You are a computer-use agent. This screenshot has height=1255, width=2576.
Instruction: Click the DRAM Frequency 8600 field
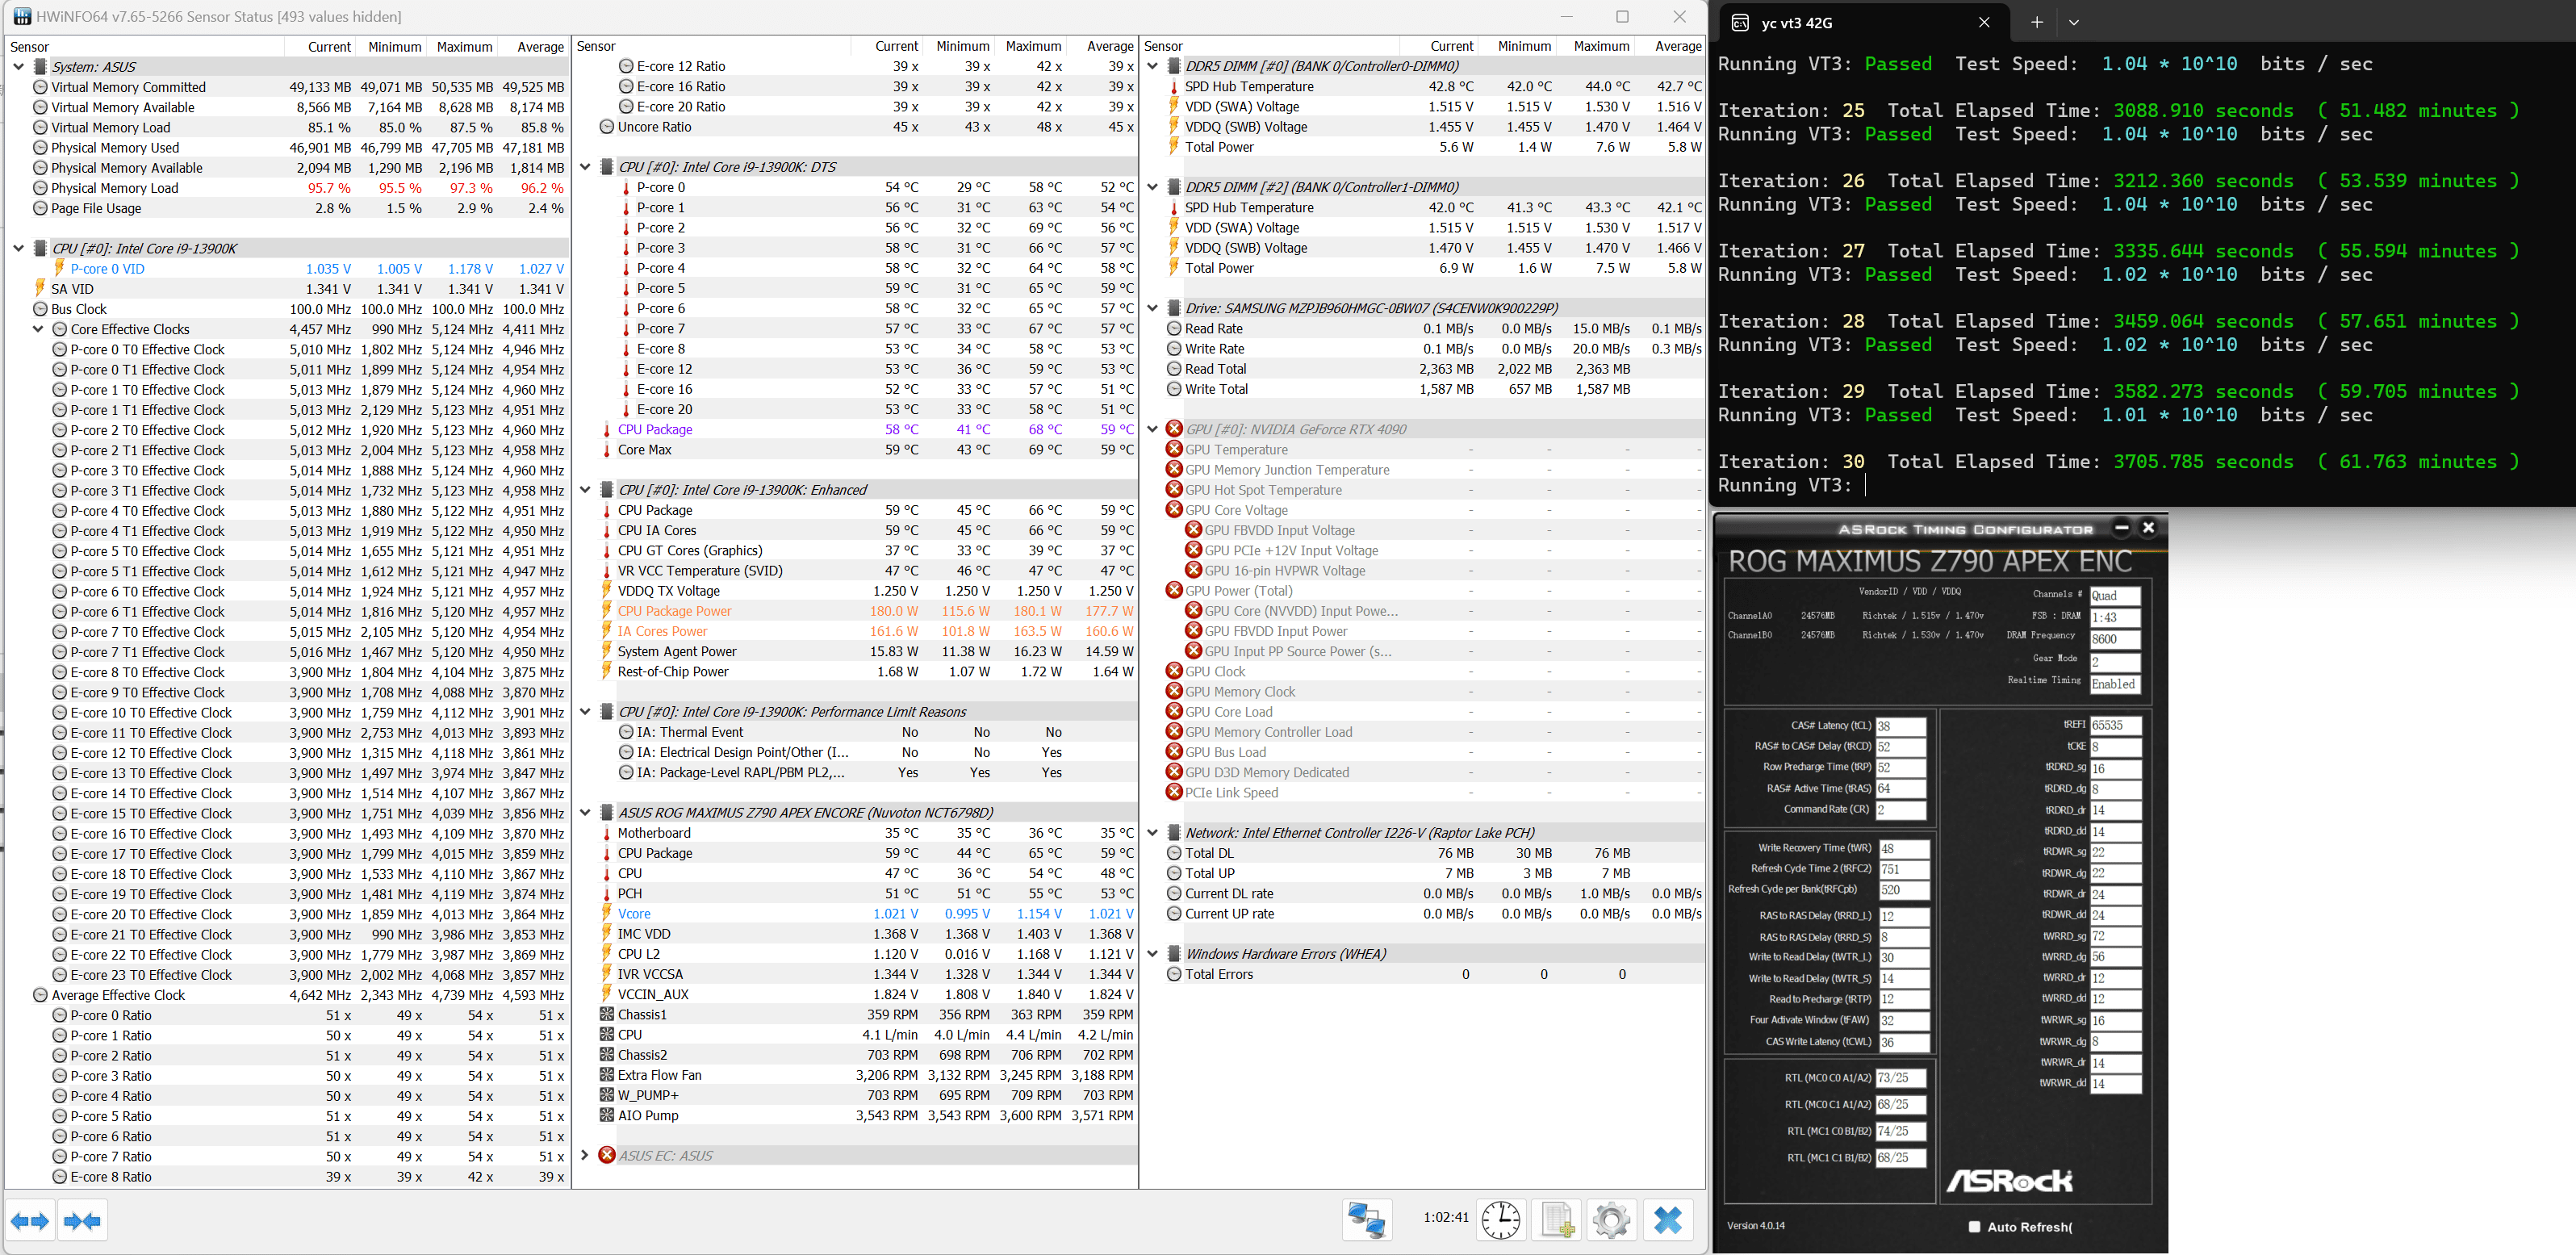coord(2114,639)
